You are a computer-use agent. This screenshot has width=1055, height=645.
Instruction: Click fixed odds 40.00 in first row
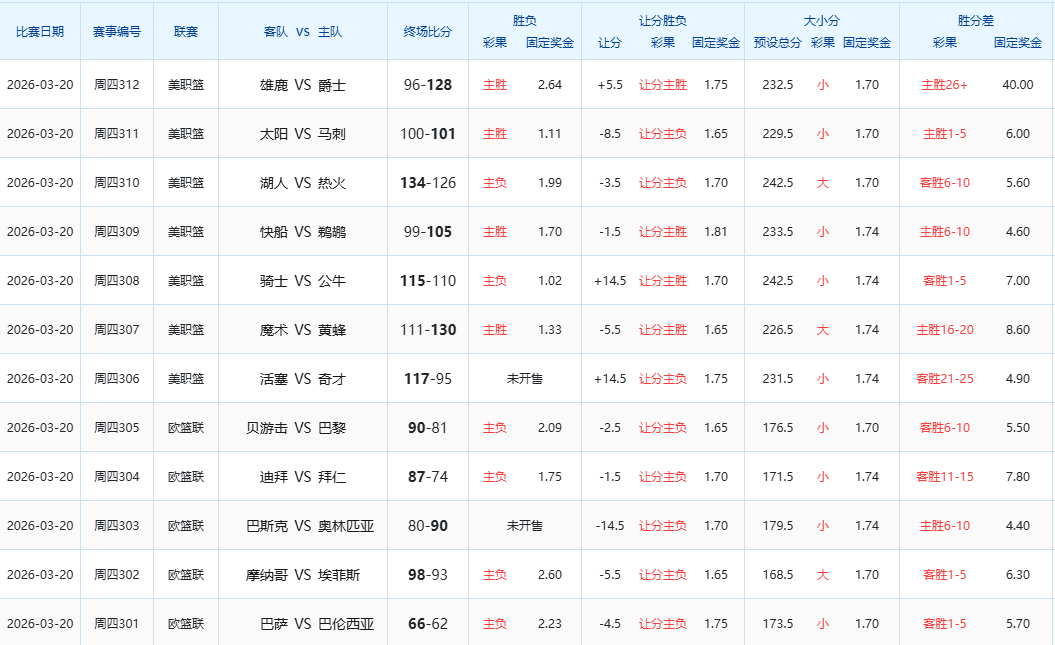(1017, 85)
